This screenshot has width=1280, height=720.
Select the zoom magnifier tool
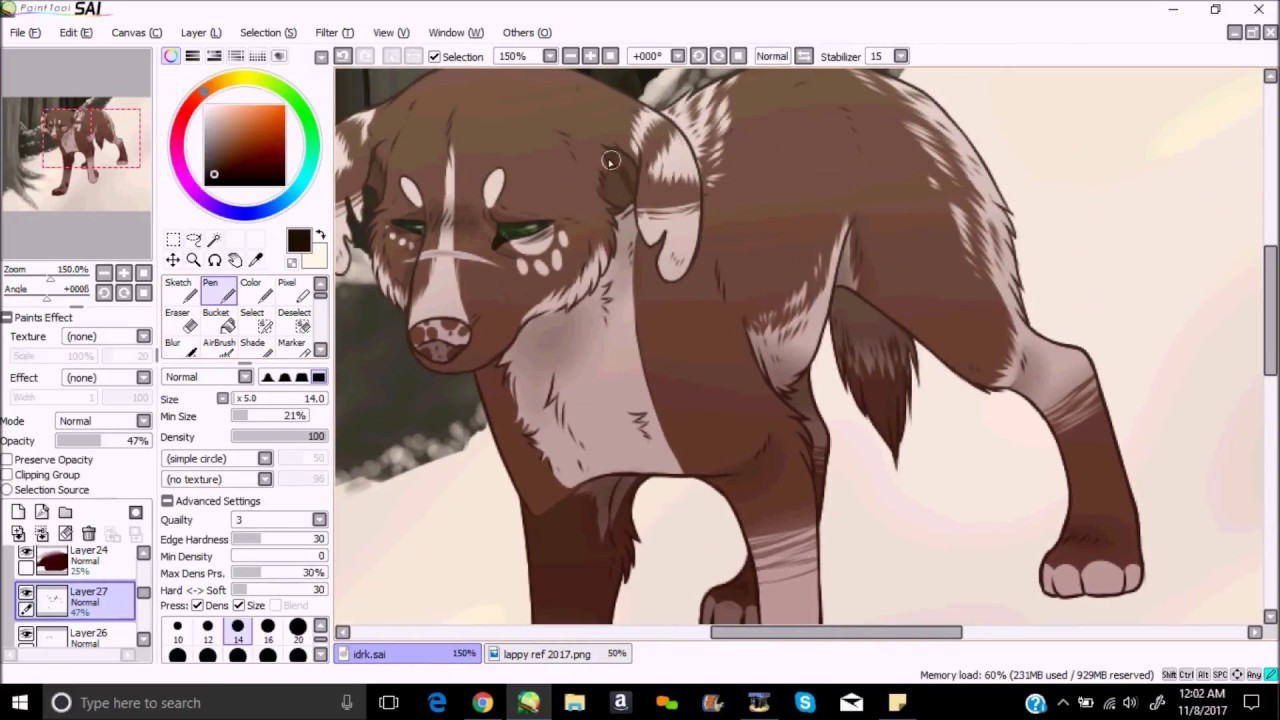[193, 260]
